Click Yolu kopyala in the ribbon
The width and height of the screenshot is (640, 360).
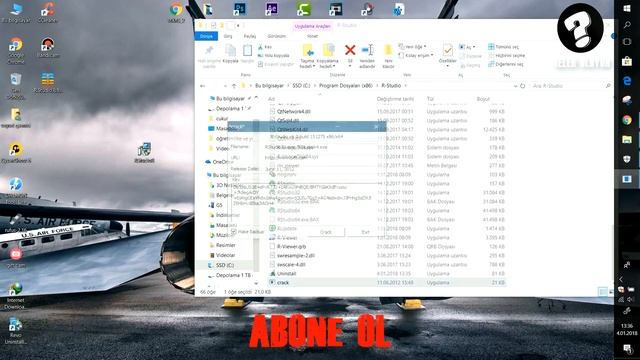coord(273,56)
